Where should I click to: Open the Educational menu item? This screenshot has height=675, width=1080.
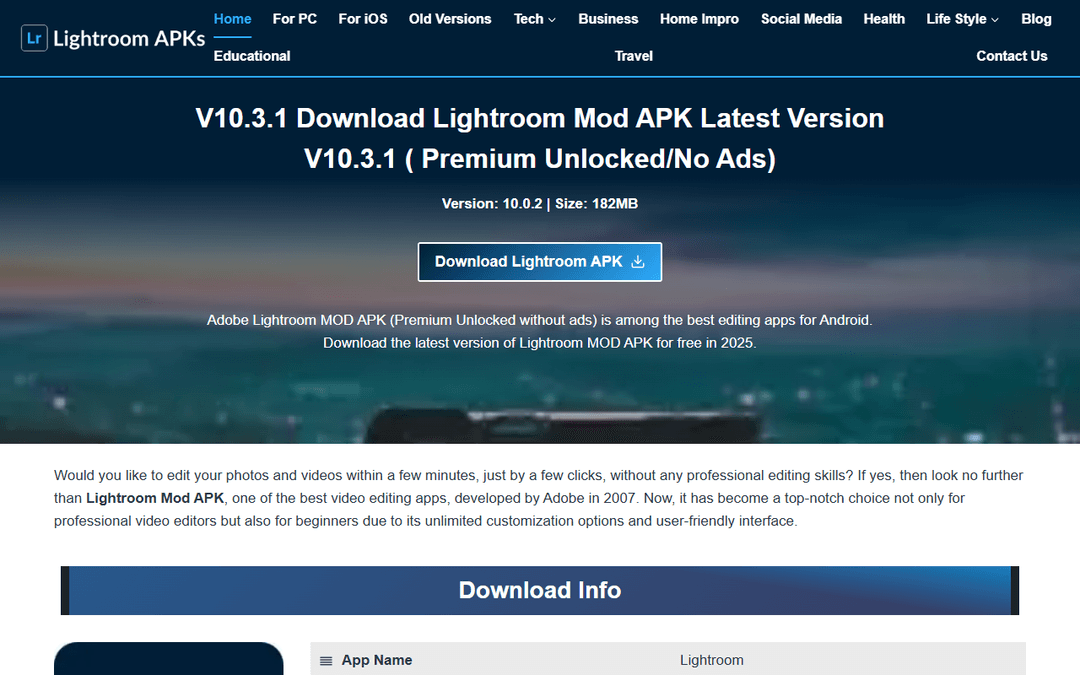[251, 56]
